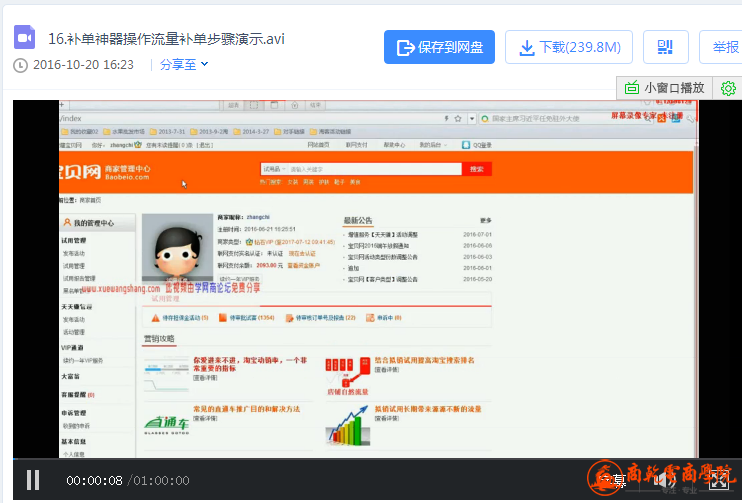742x503 pixels.
Task: Click the elapsed time 00:00:08 display
Action: coord(94,481)
